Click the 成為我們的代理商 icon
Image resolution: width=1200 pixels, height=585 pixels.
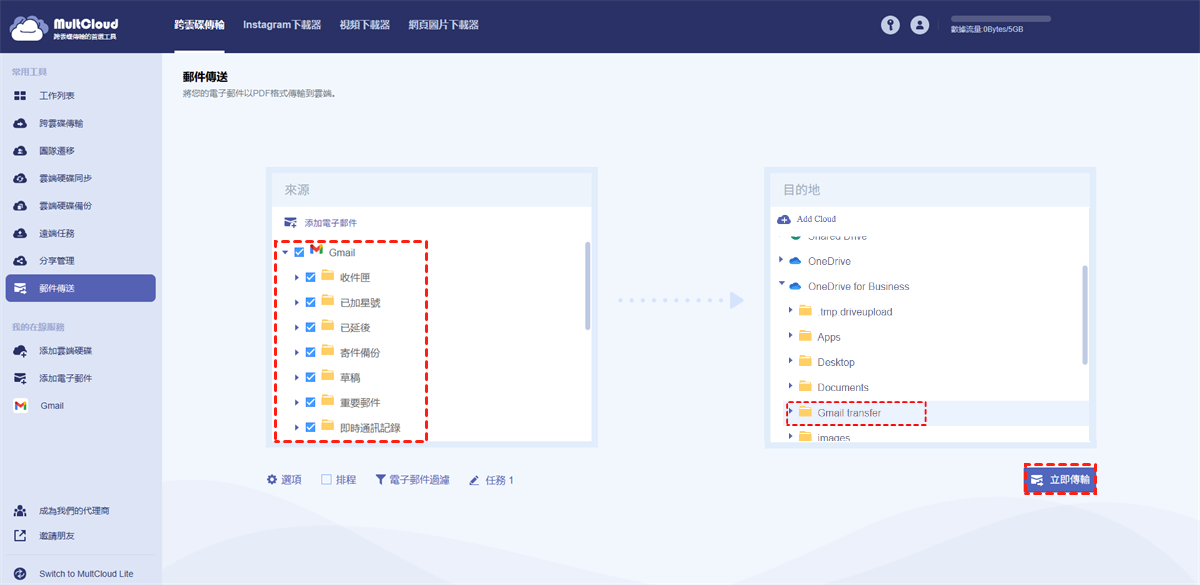click(x=20, y=511)
